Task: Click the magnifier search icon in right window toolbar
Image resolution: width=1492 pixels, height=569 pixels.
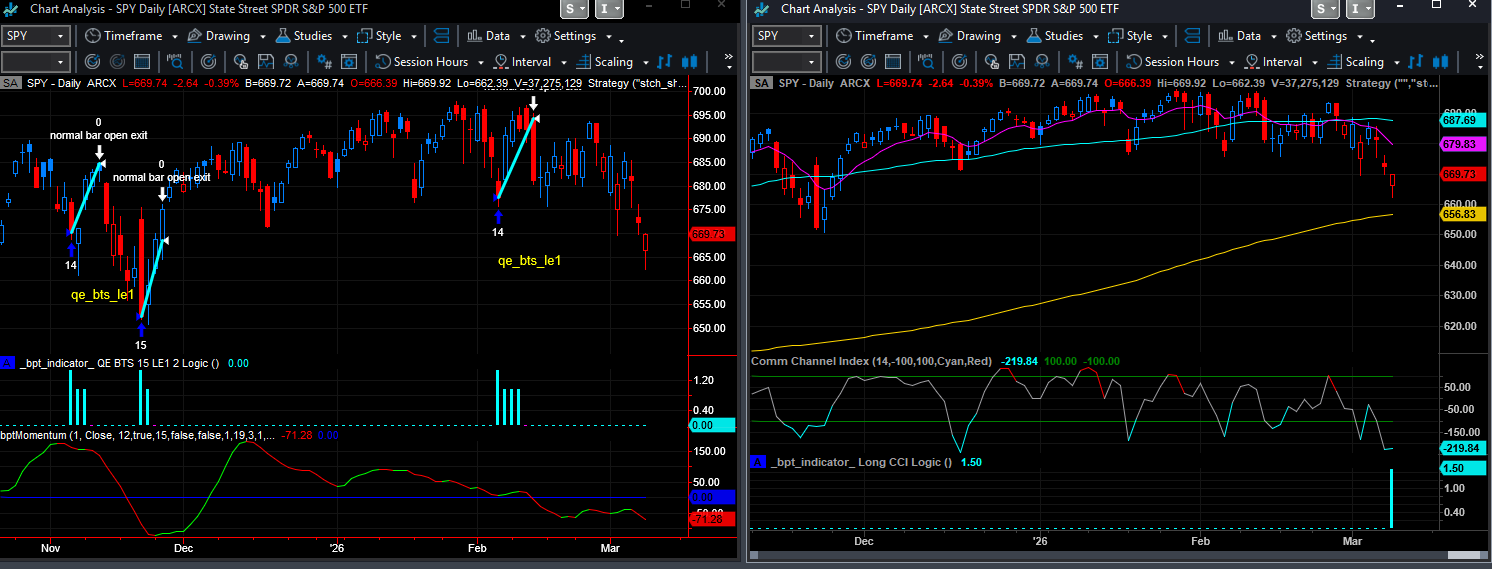Action: click(924, 62)
